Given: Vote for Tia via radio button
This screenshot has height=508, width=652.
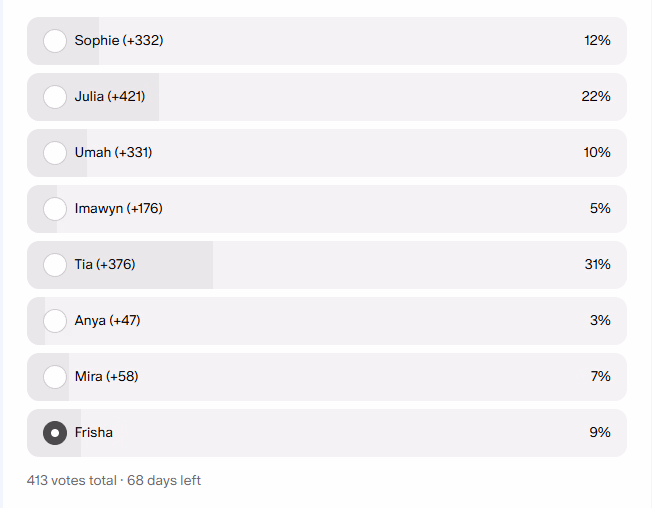Looking at the screenshot, I should pos(55,265).
